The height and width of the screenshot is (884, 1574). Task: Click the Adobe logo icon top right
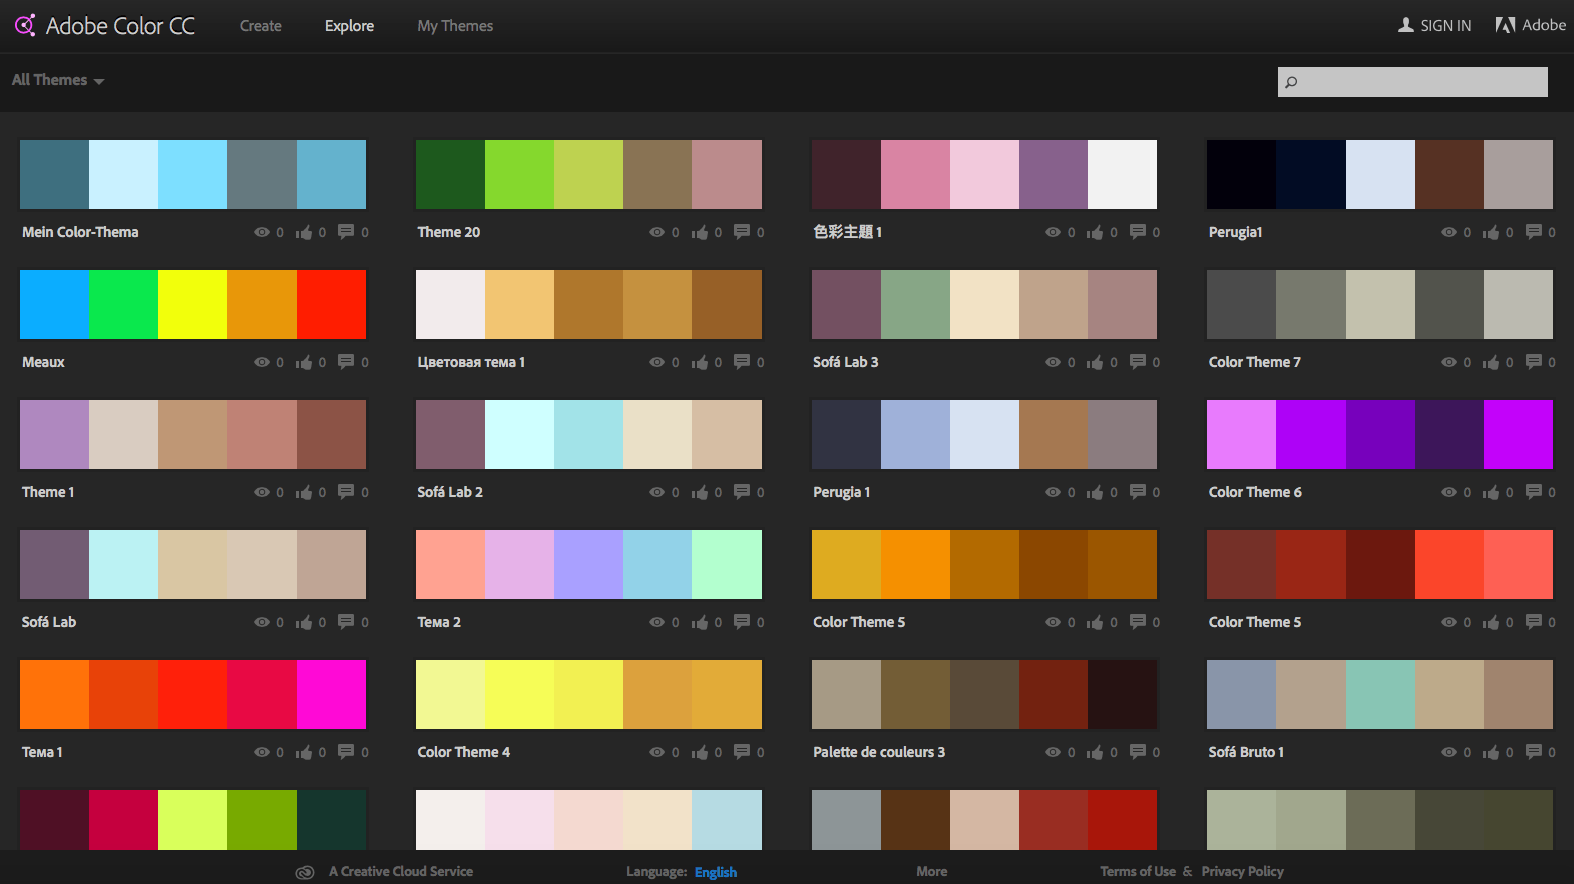pyautogui.click(x=1505, y=25)
